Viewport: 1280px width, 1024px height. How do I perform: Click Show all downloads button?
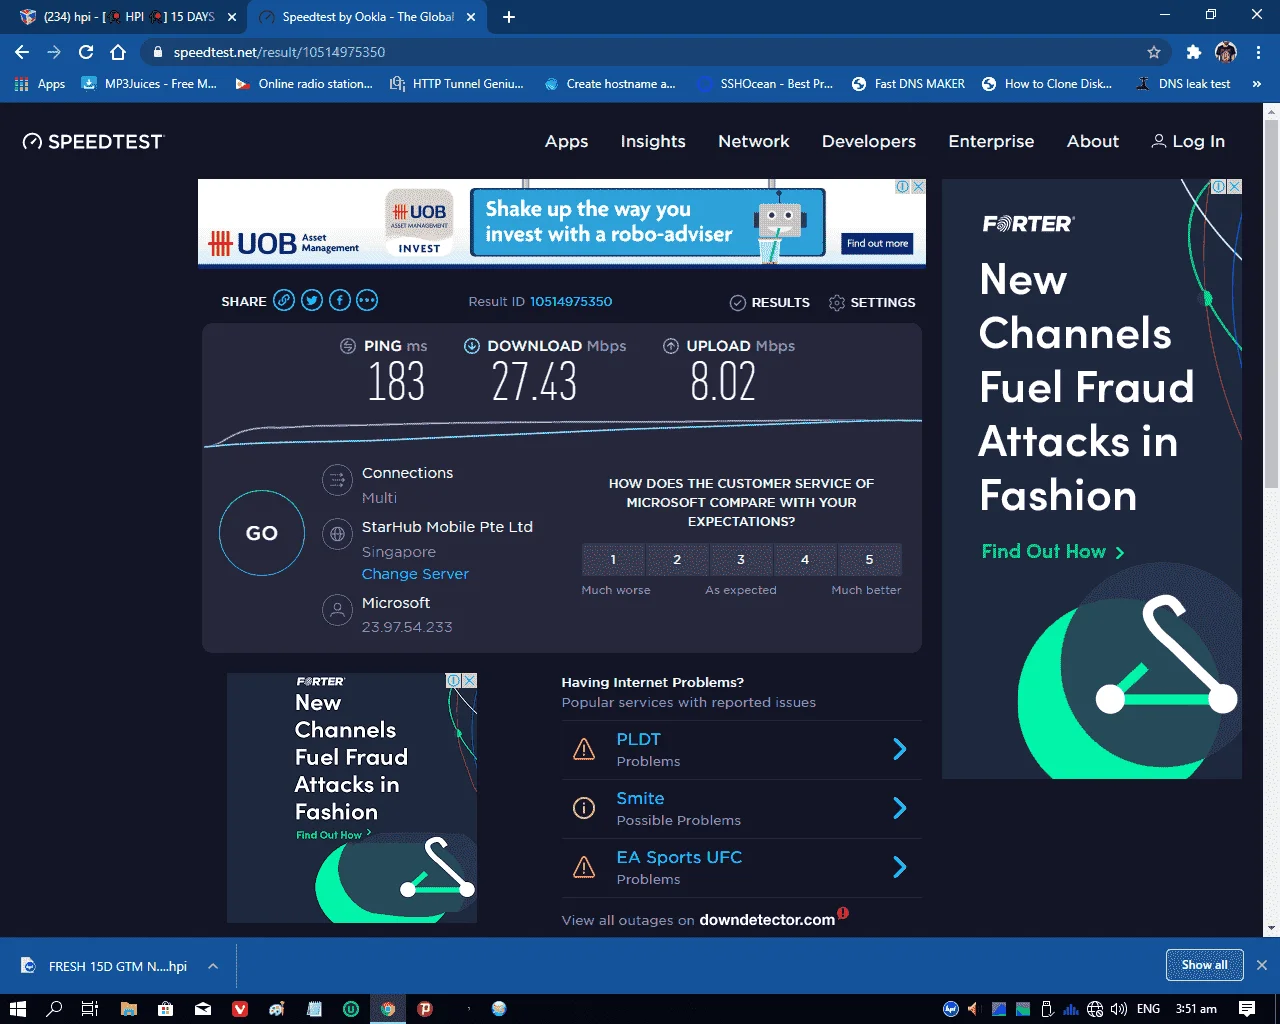[1204, 965]
